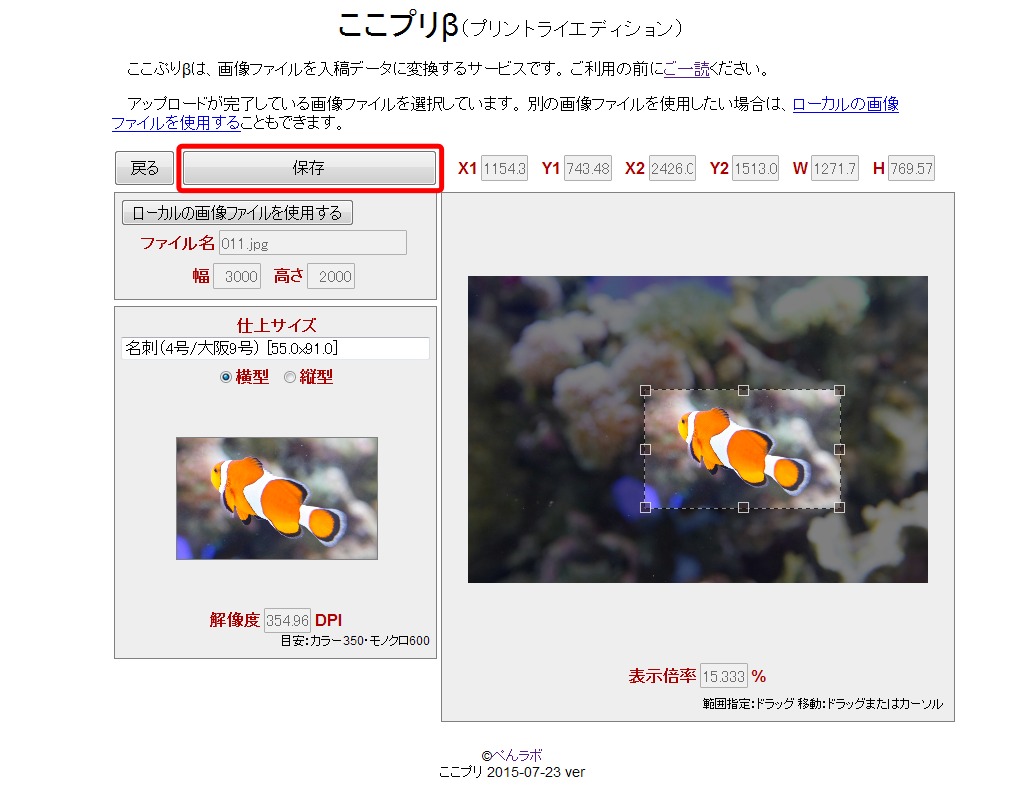Image resolution: width=1024 pixels, height=800 pixels.
Task: Click the Y2 coordinate field
Action: (x=756, y=168)
